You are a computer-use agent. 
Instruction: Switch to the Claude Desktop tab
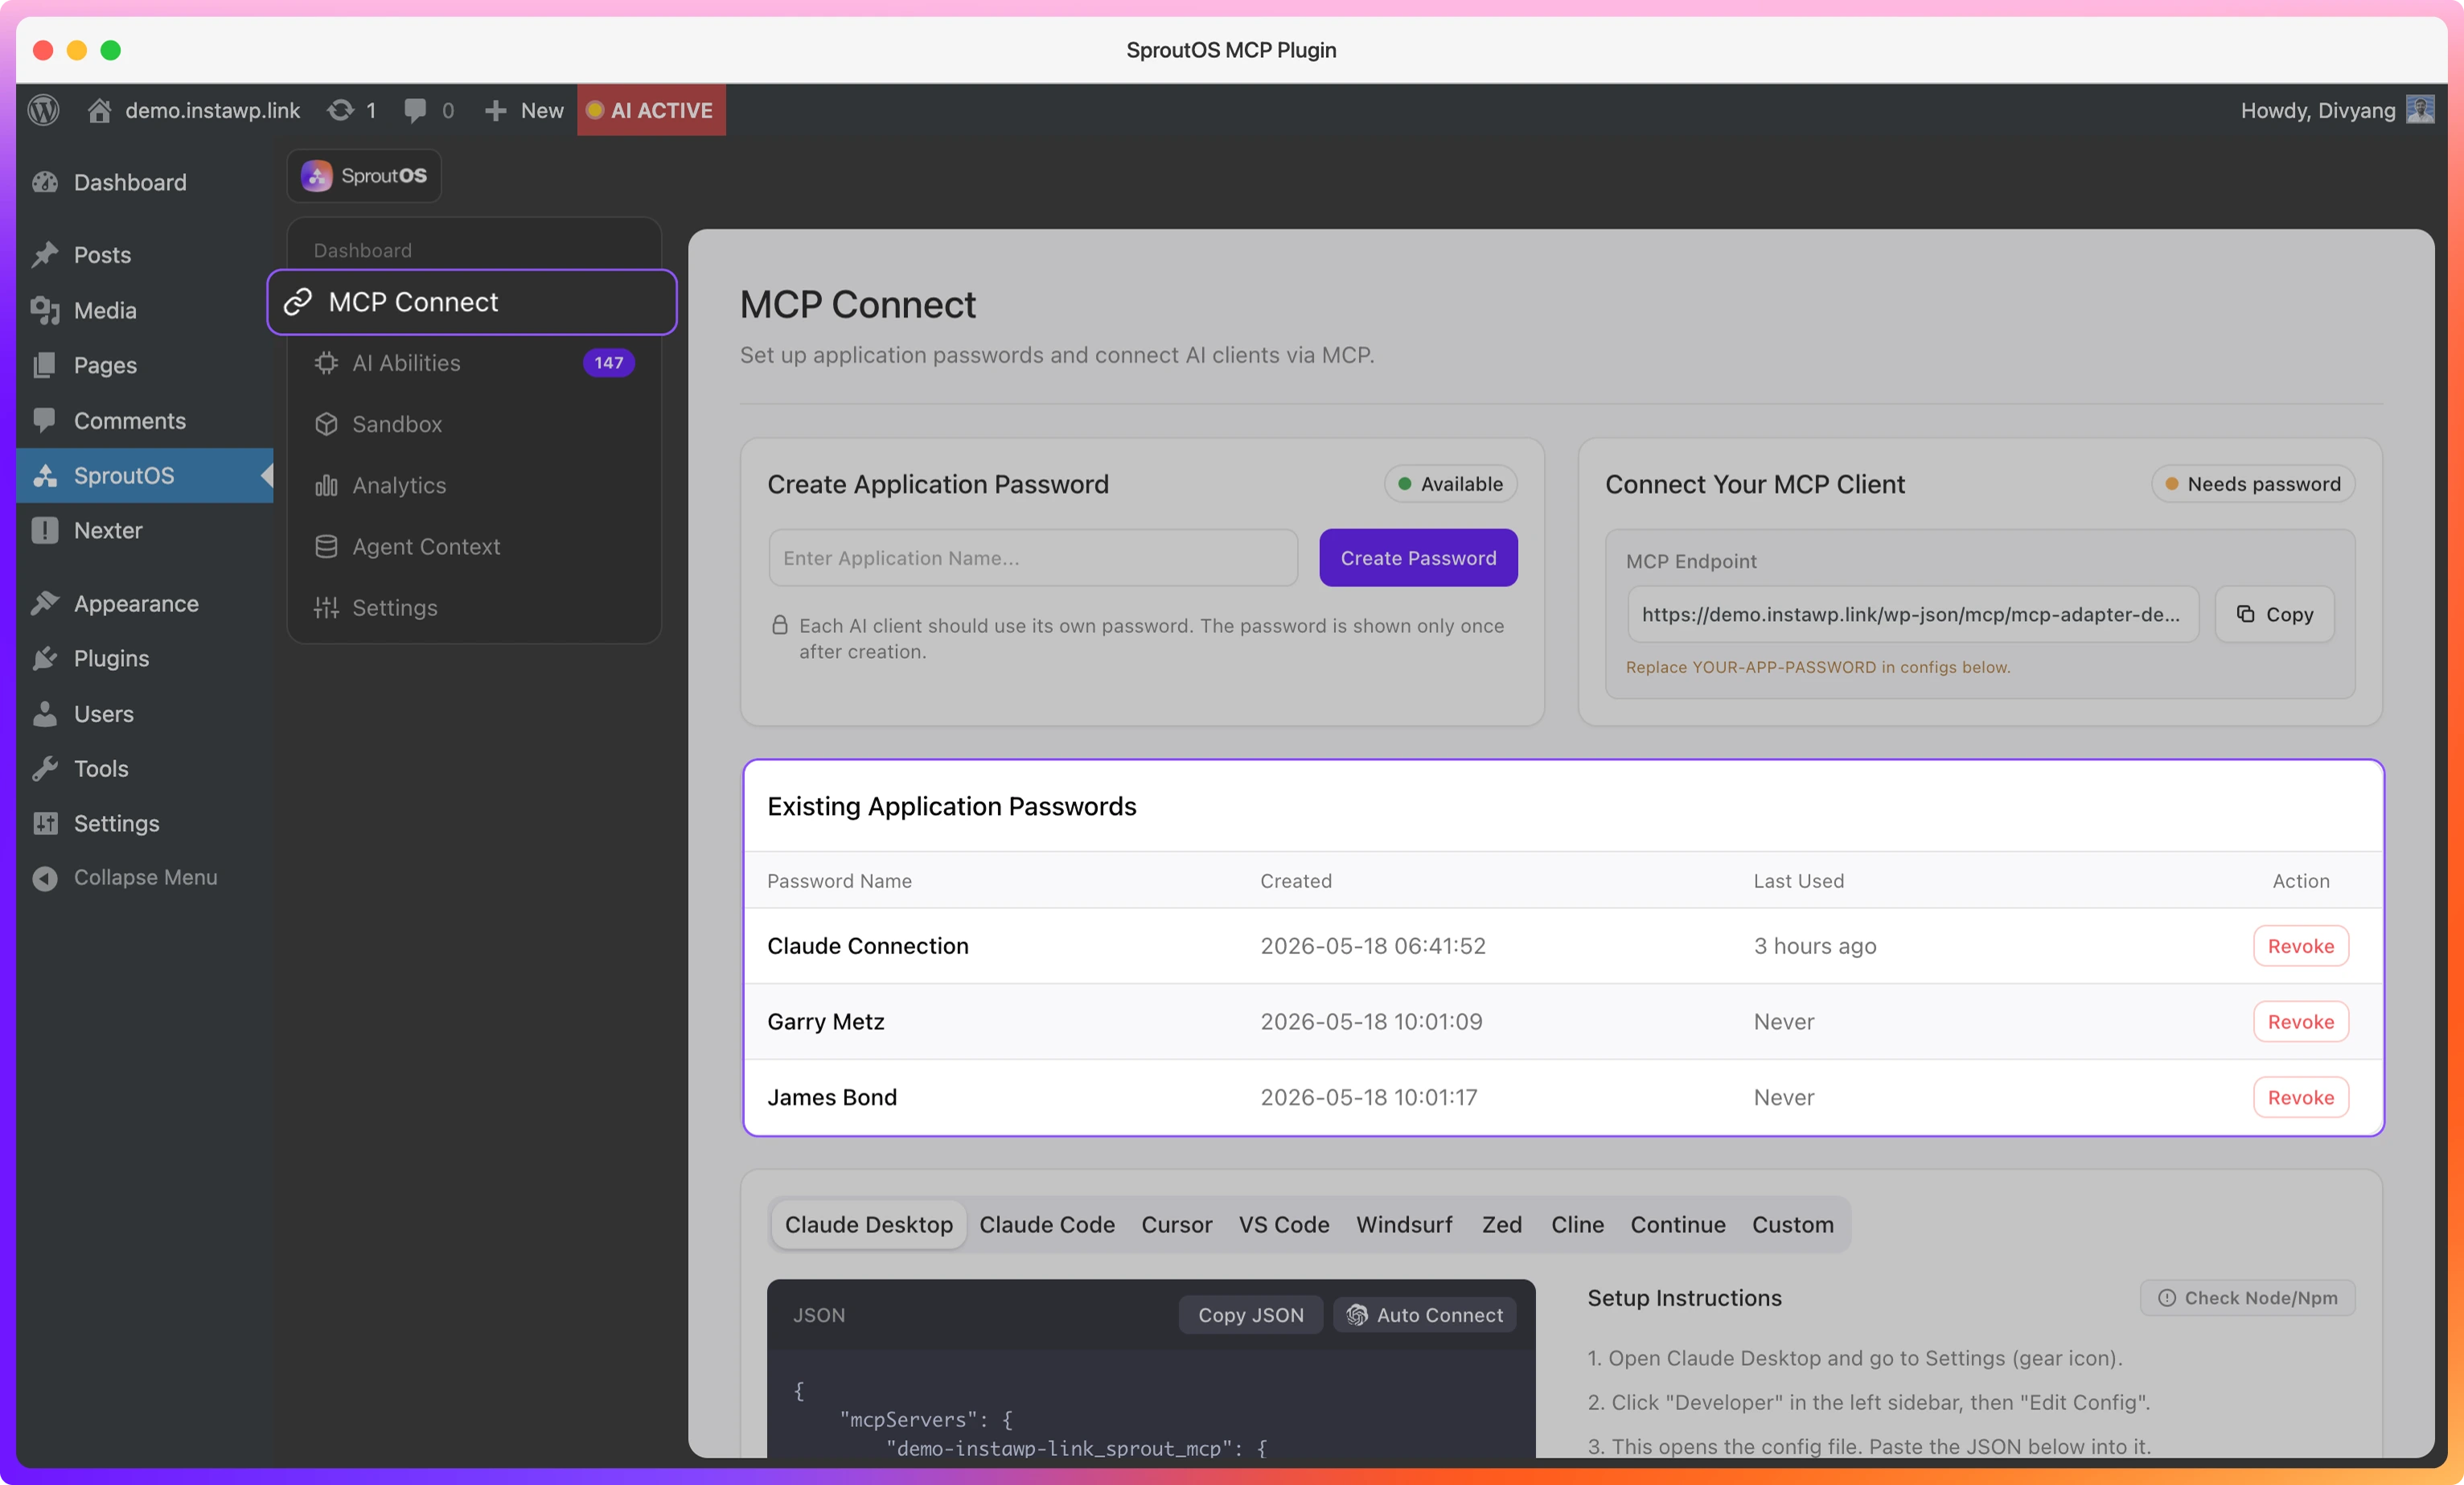(868, 1225)
